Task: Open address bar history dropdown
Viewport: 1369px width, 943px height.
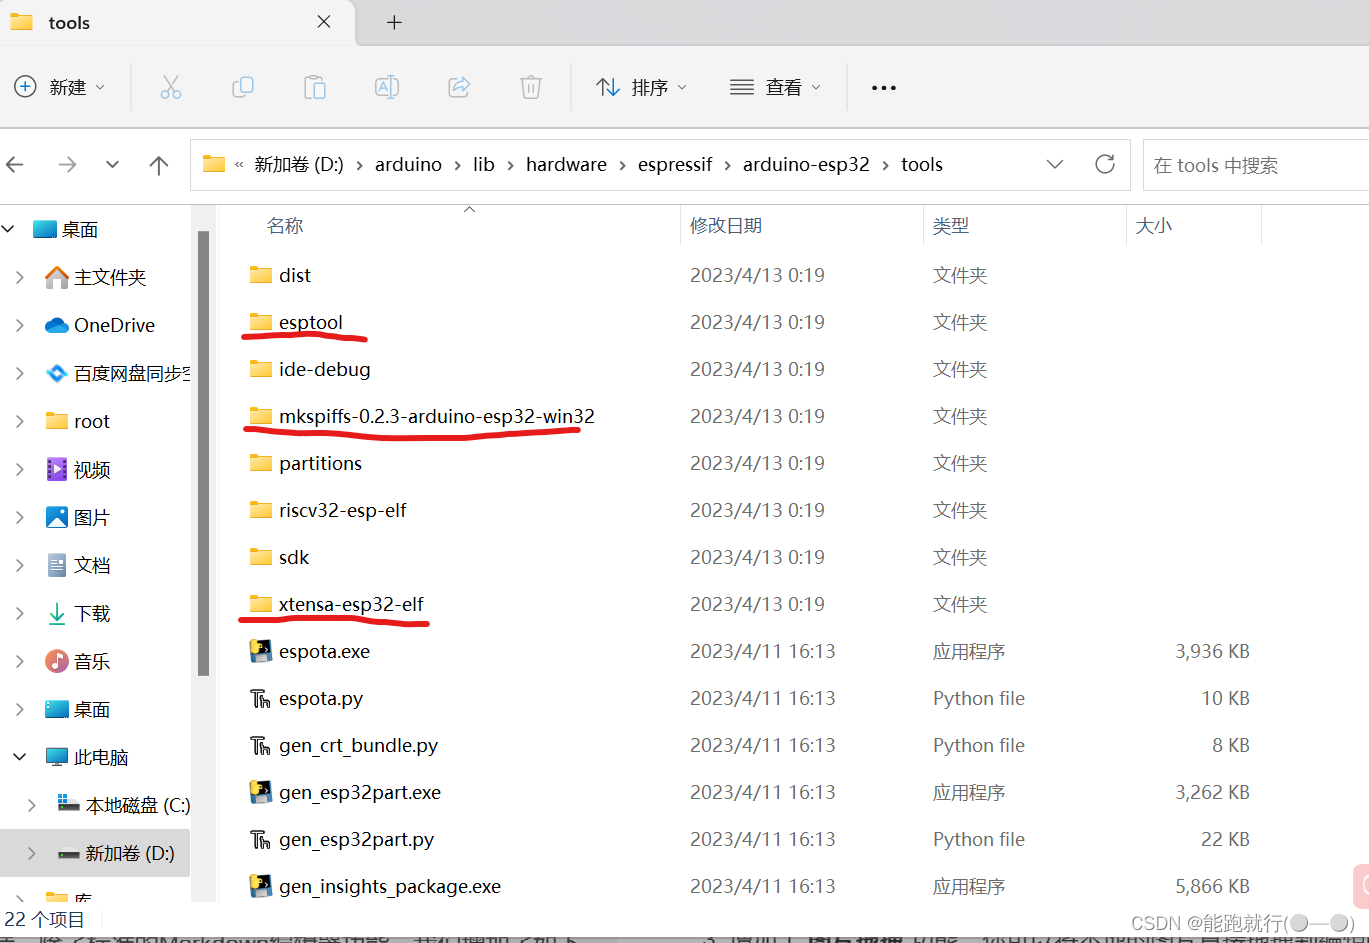Action: coord(1055,164)
